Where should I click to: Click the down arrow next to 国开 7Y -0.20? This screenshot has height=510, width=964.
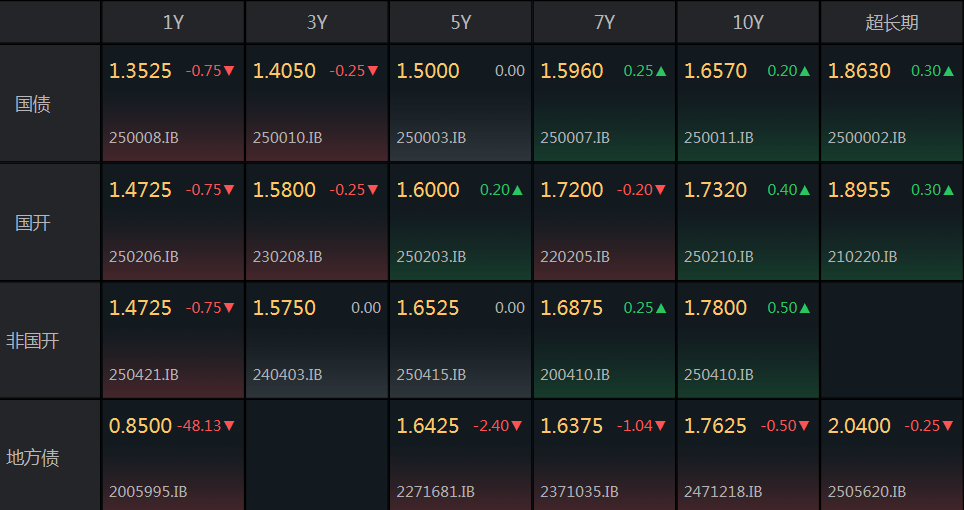pos(661,190)
